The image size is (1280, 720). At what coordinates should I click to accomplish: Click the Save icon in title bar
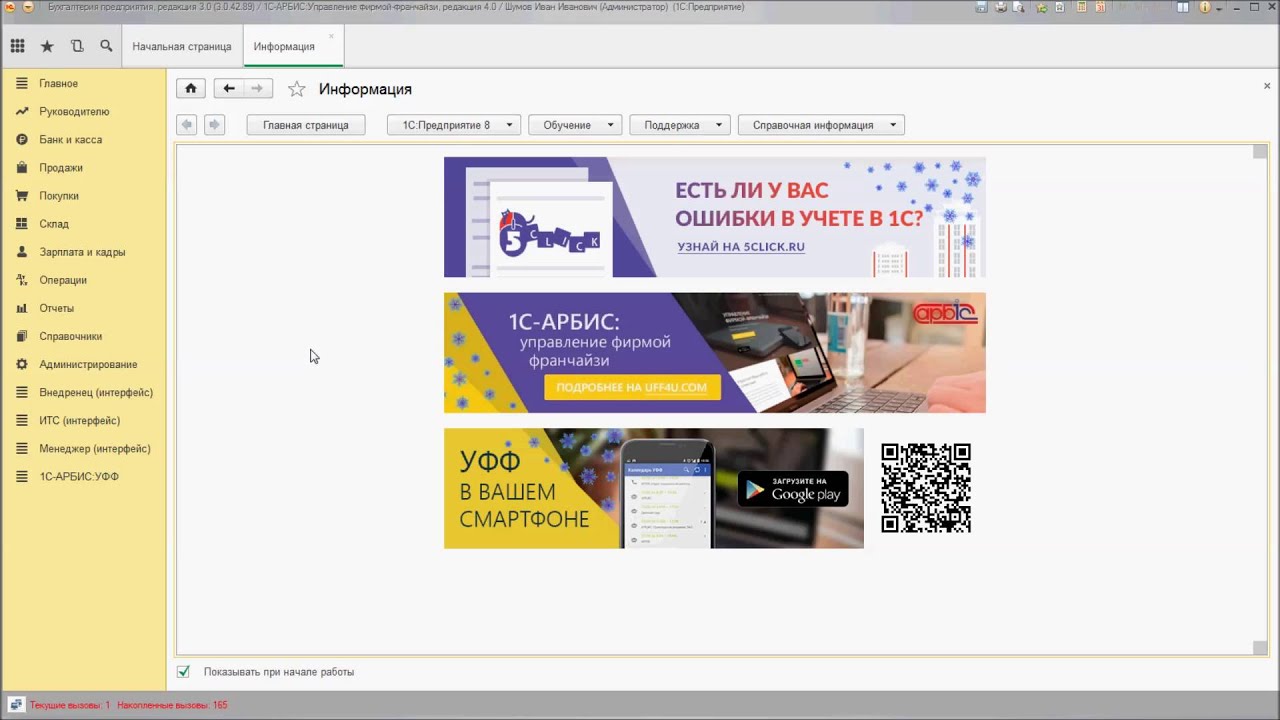(981, 7)
